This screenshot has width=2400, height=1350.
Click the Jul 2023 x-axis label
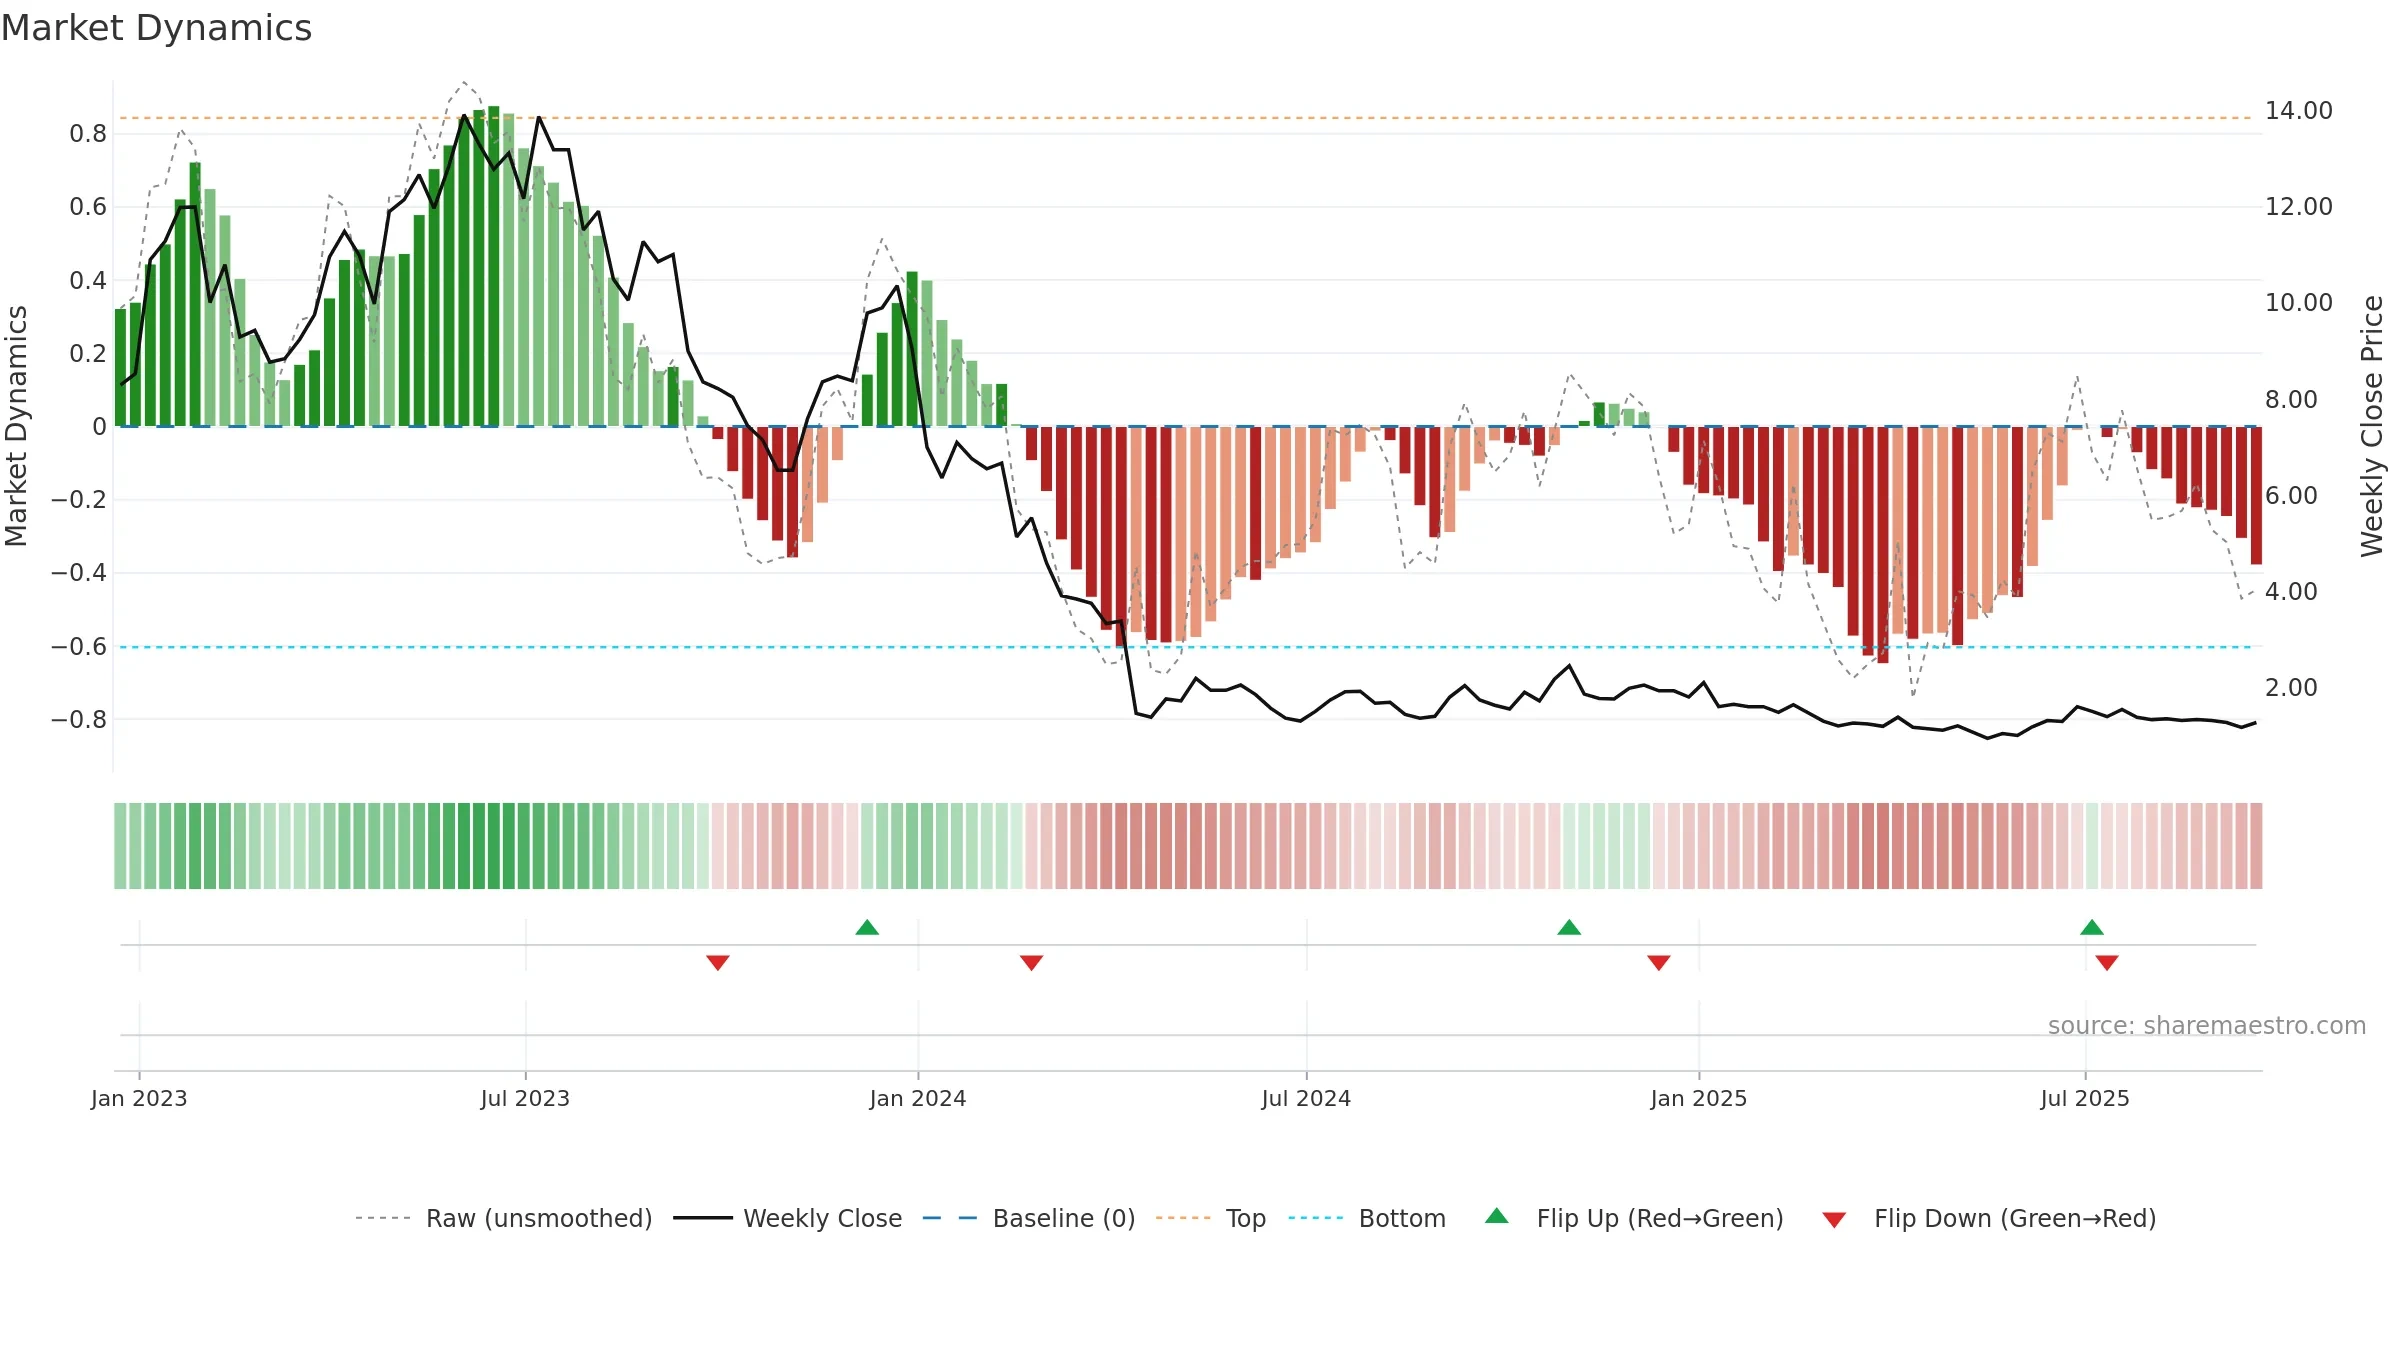(525, 1098)
